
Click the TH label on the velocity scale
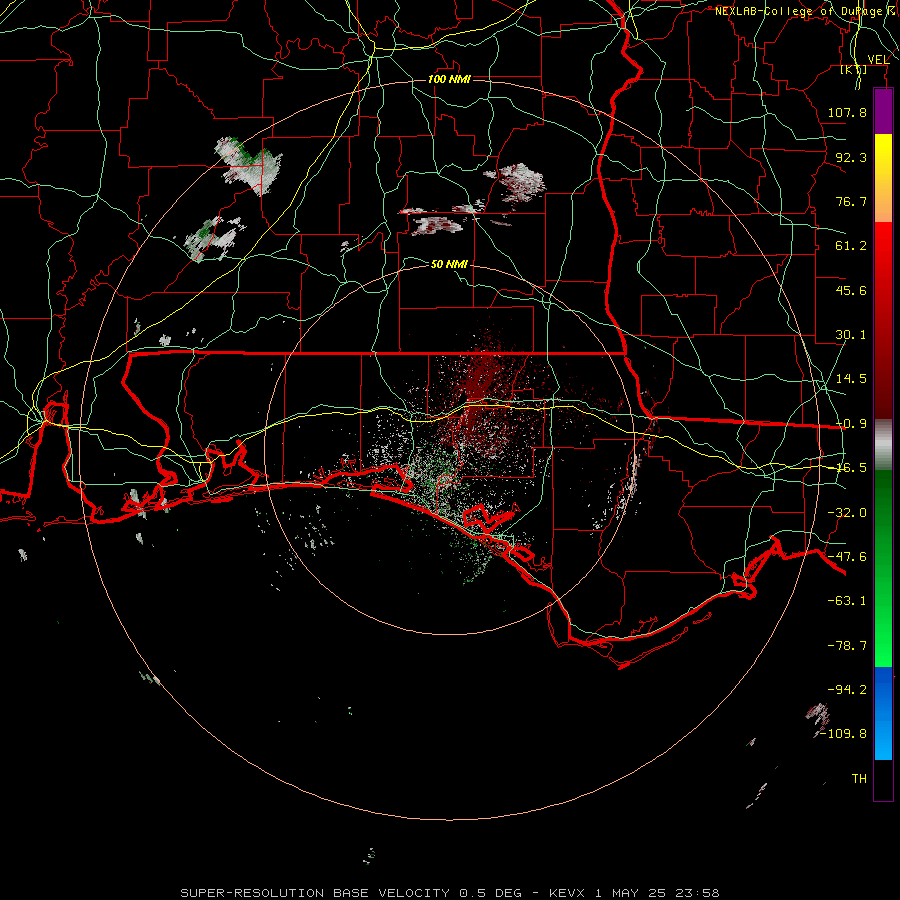click(x=859, y=779)
